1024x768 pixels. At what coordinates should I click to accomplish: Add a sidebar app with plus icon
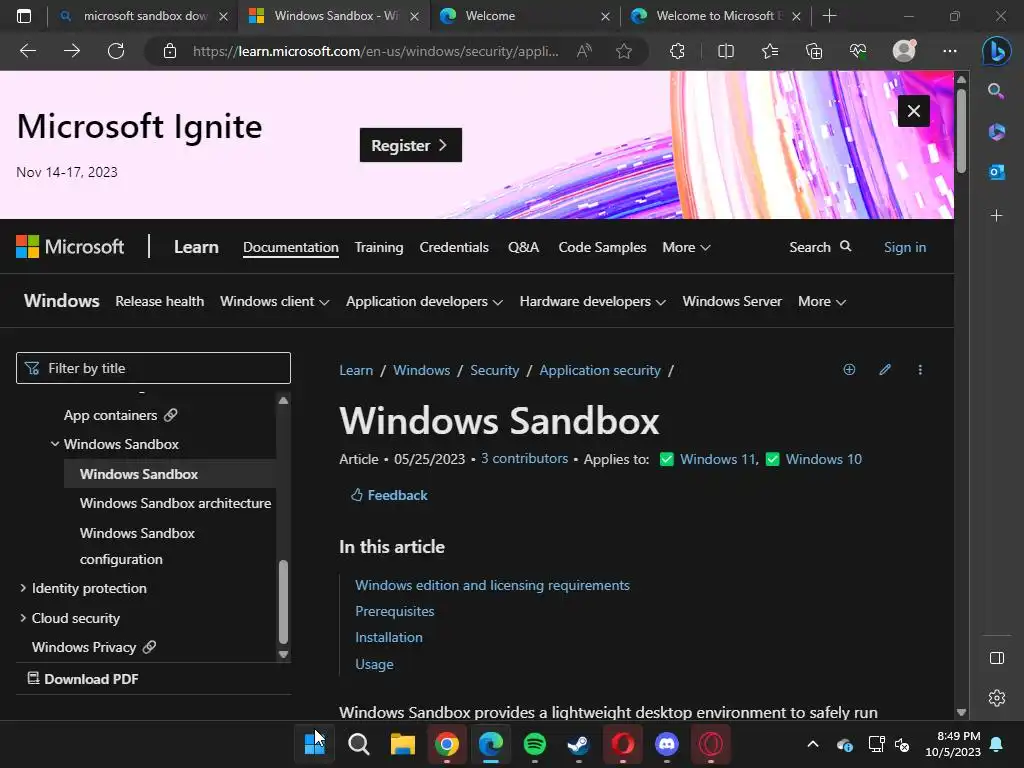click(x=997, y=216)
